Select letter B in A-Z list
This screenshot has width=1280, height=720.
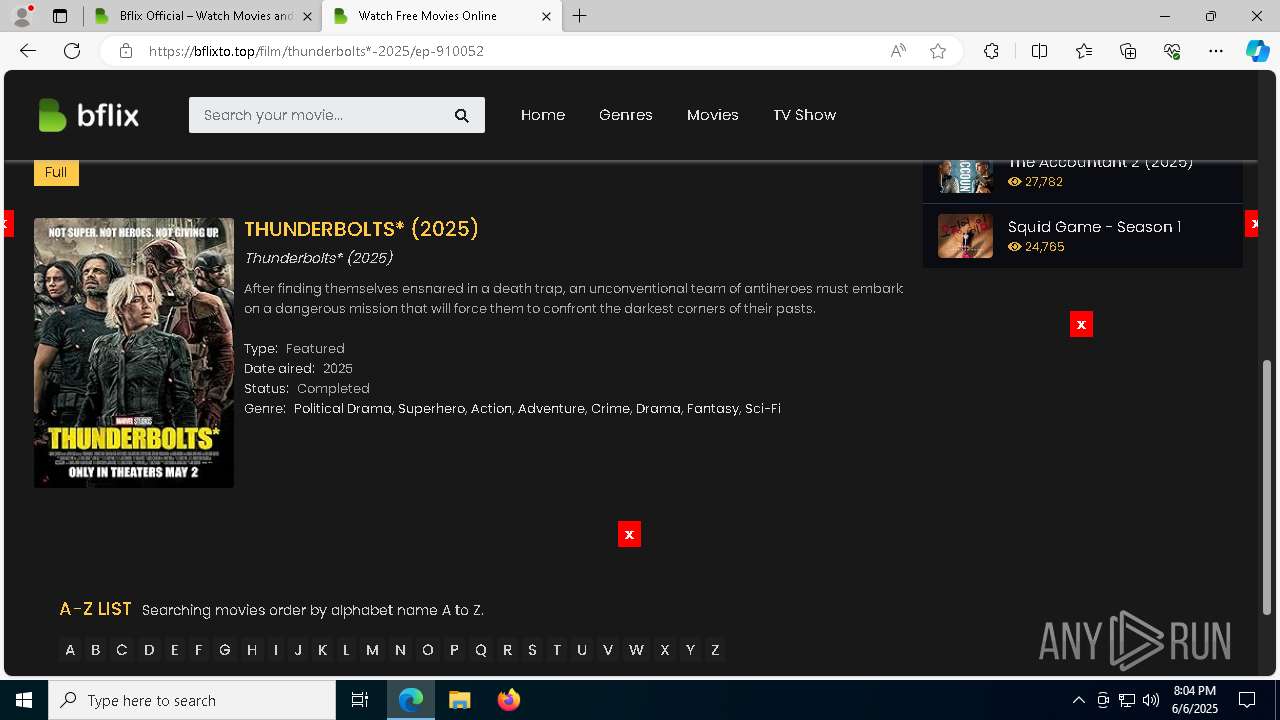96,650
